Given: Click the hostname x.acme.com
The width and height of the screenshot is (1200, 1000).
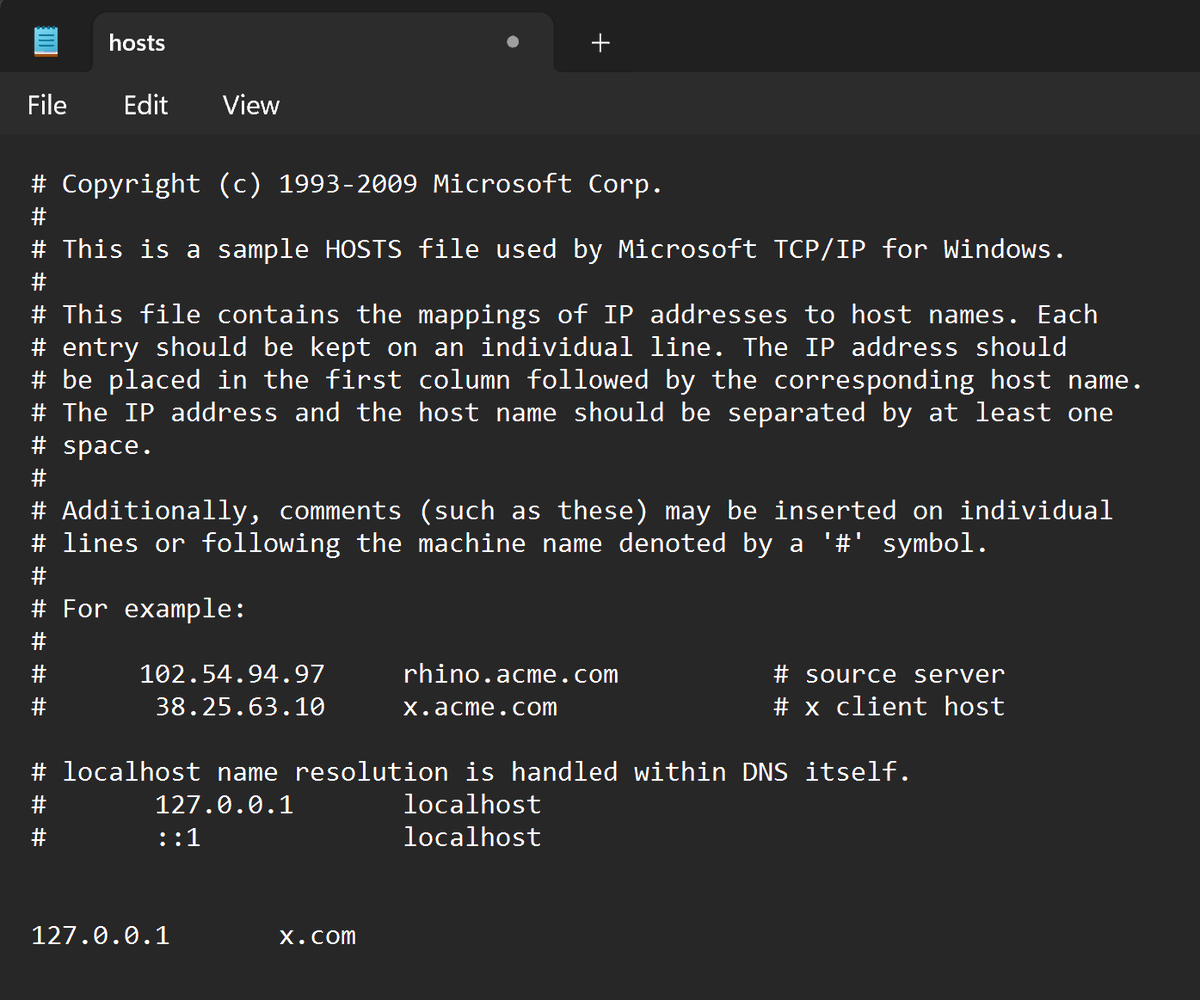Looking at the screenshot, I should [480, 707].
